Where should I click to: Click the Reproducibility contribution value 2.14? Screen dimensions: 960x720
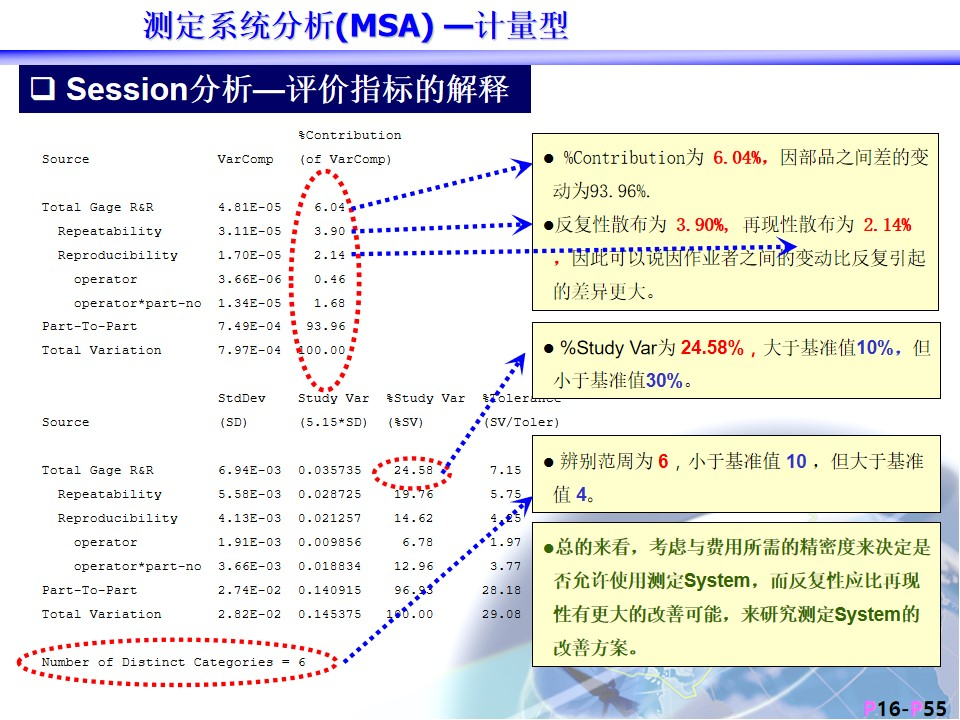tap(329, 256)
